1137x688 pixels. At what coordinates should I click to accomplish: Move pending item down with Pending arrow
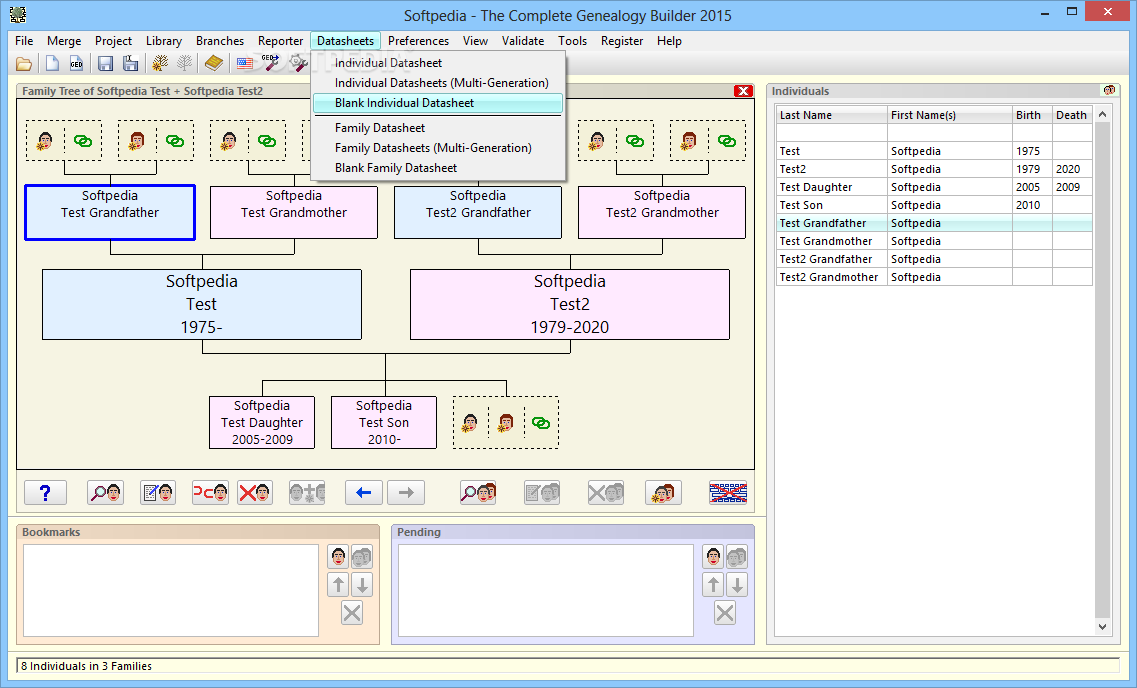pyautogui.click(x=737, y=585)
